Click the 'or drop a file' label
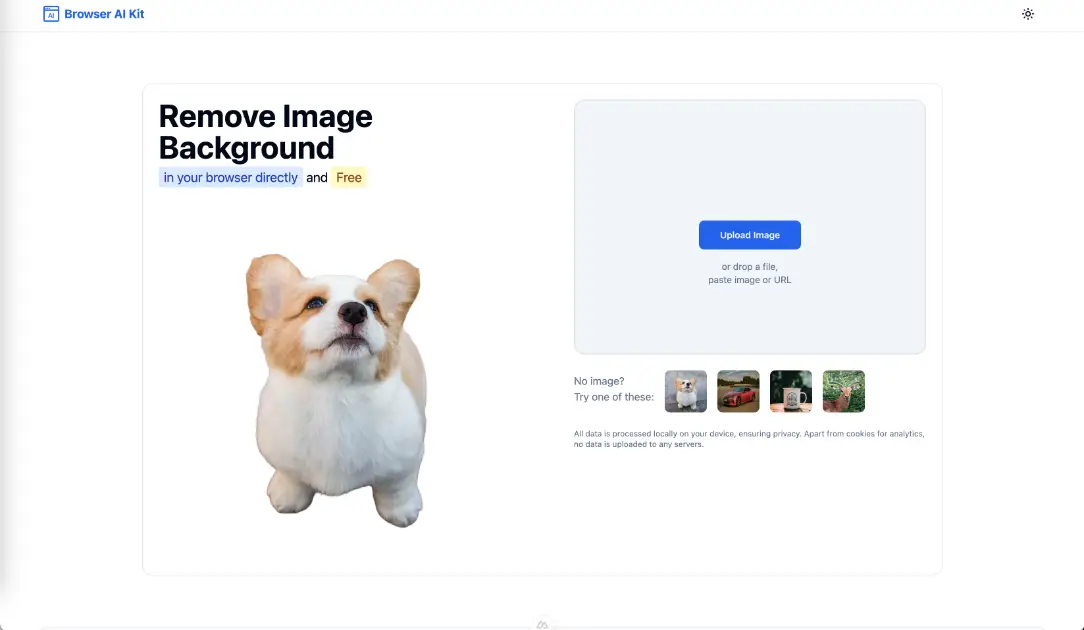 750,266
